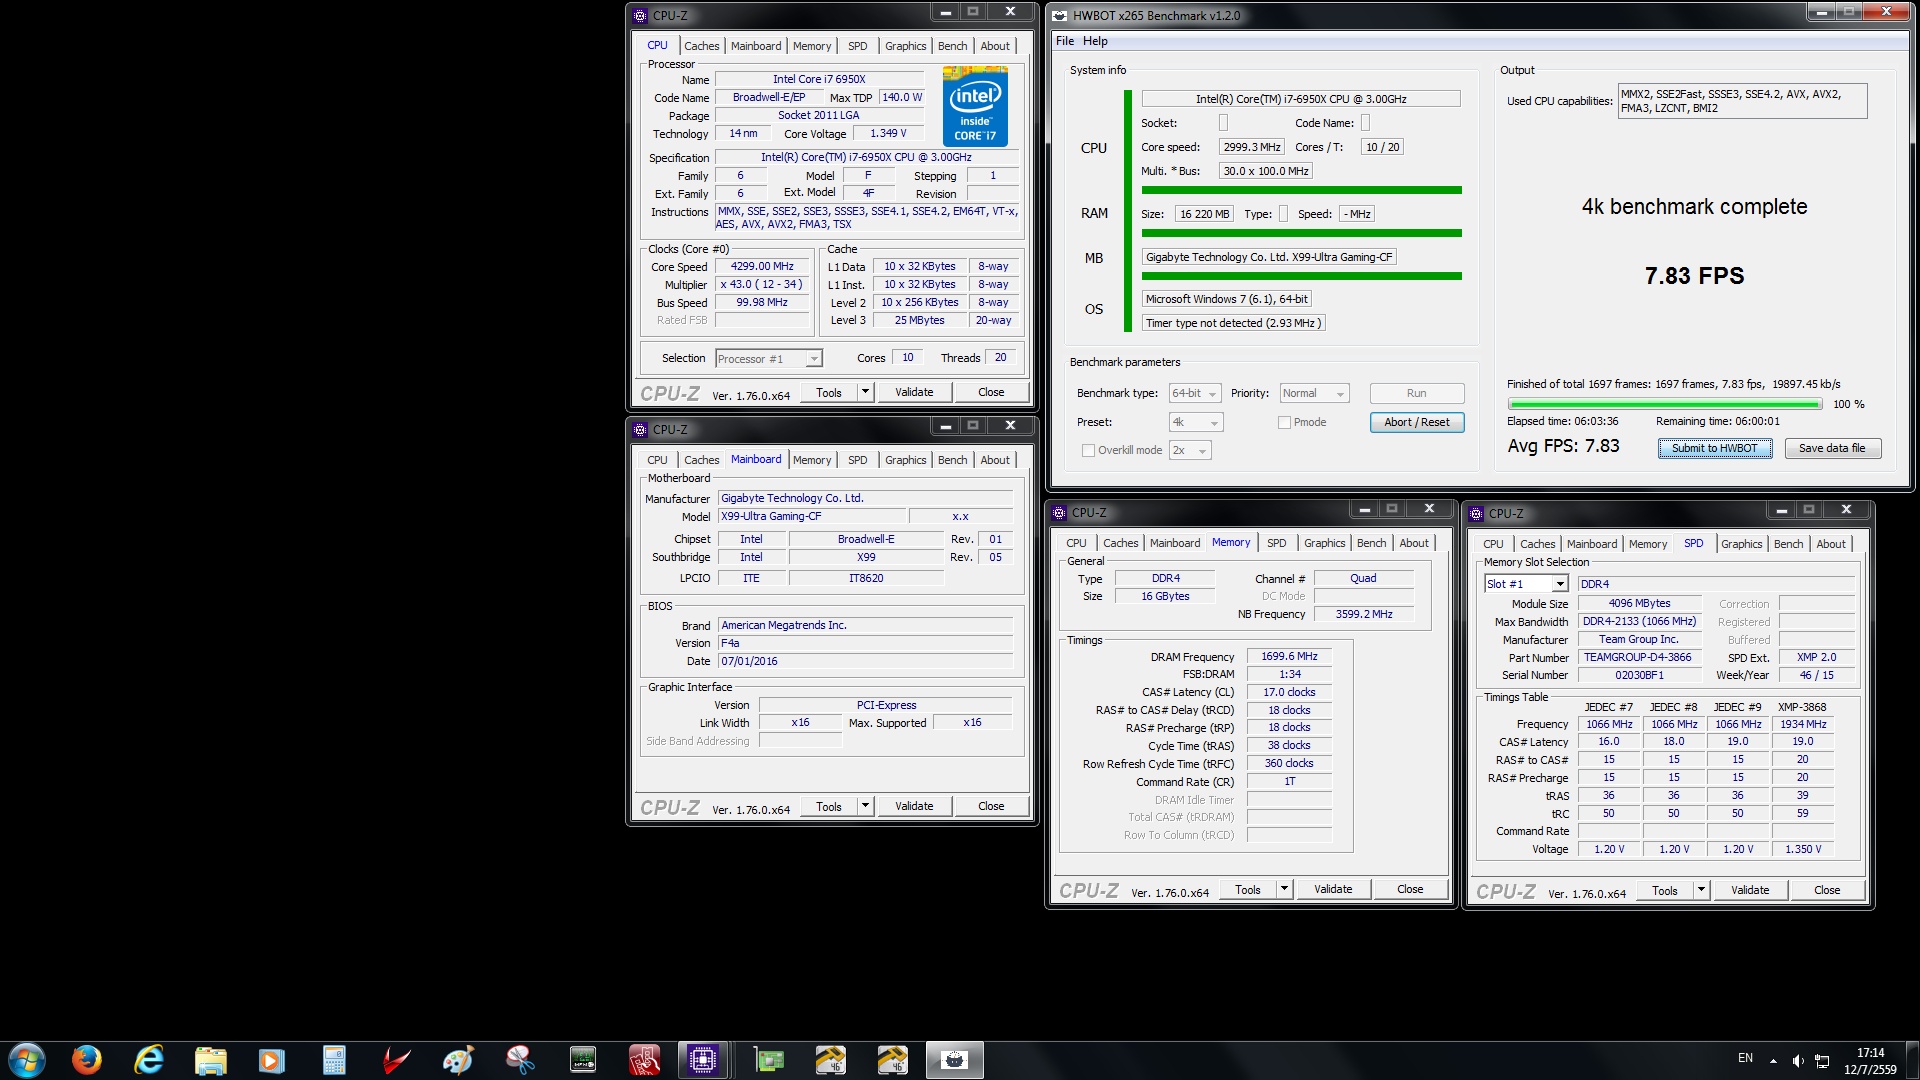Click the 7.83 FPS result text
The height and width of the screenshot is (1080, 1920).
pos(1694,276)
